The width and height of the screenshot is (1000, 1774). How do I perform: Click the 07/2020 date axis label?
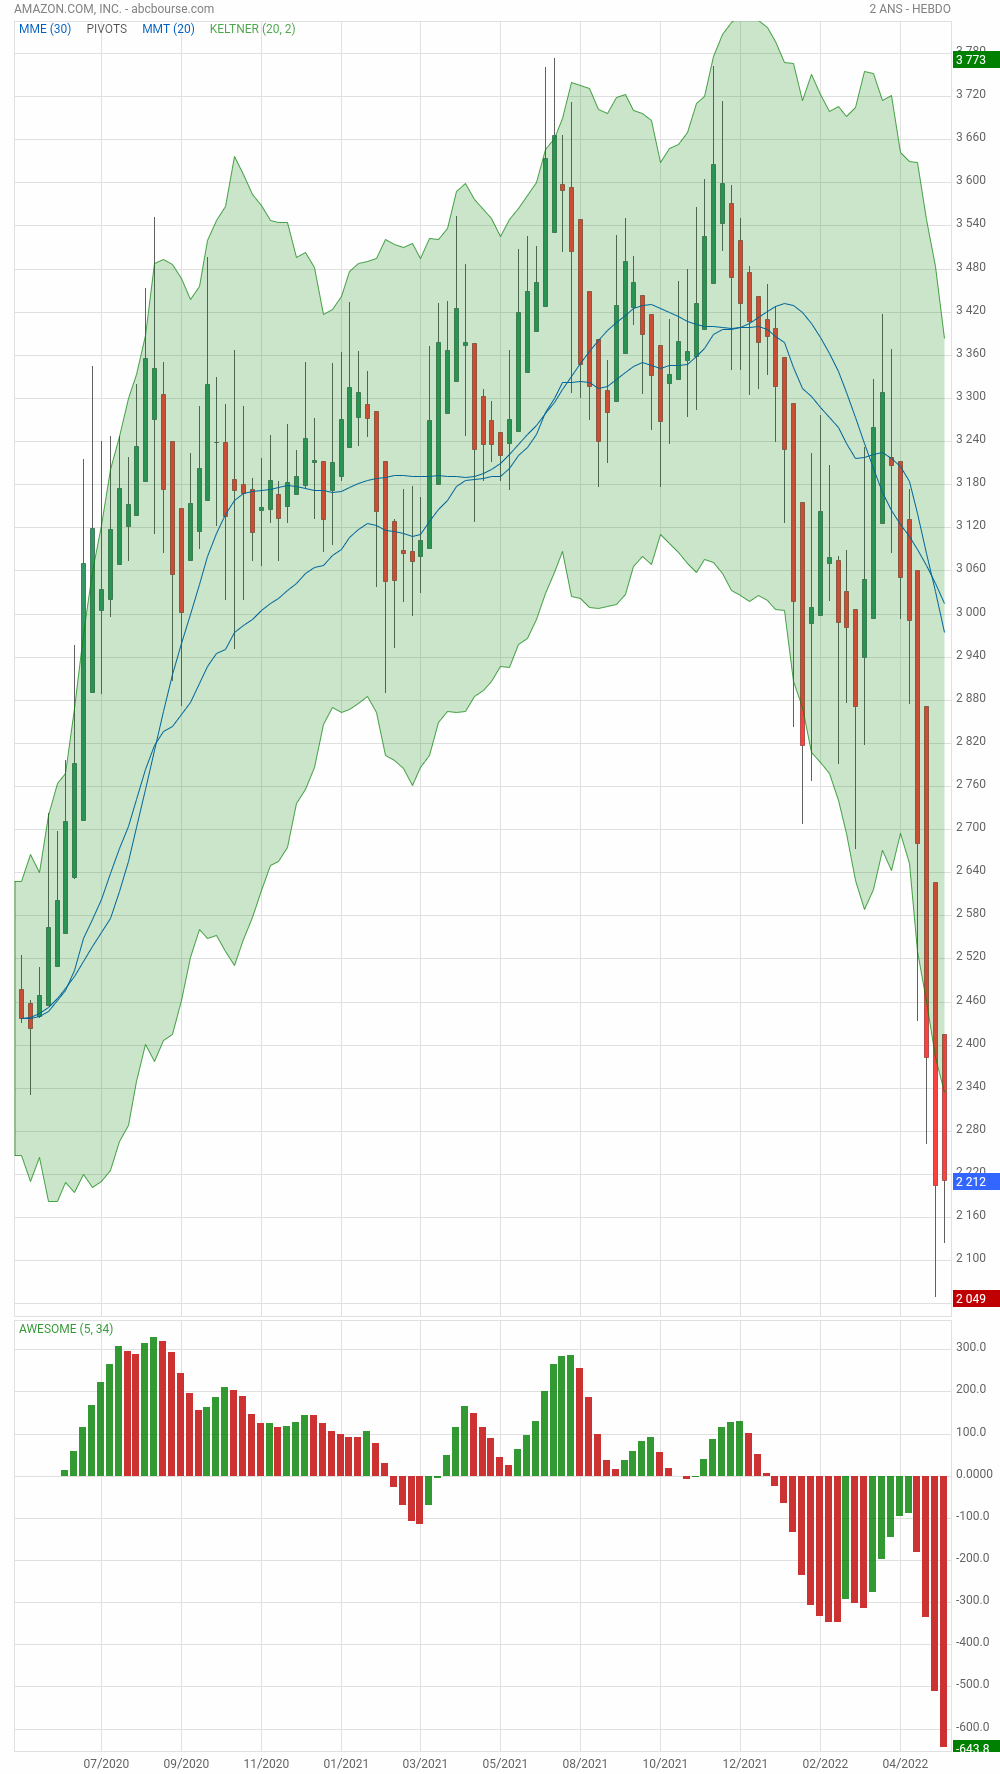106,1763
